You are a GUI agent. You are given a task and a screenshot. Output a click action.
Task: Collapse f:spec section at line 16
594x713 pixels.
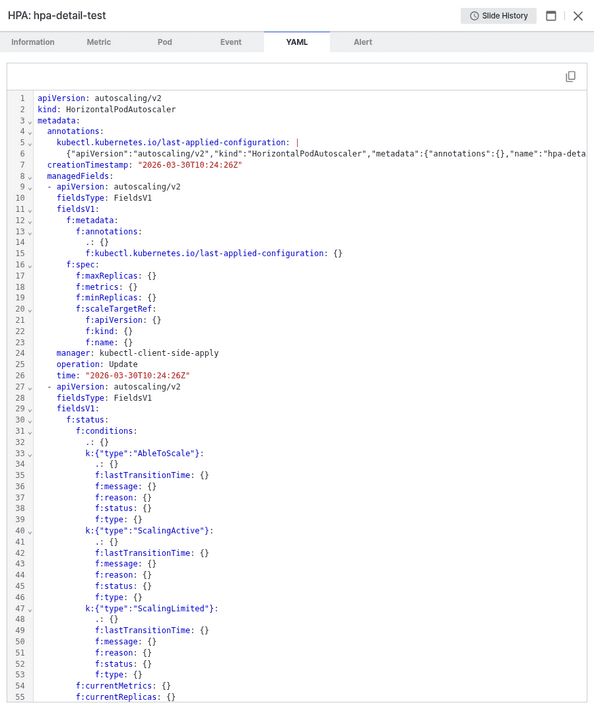[30, 266]
